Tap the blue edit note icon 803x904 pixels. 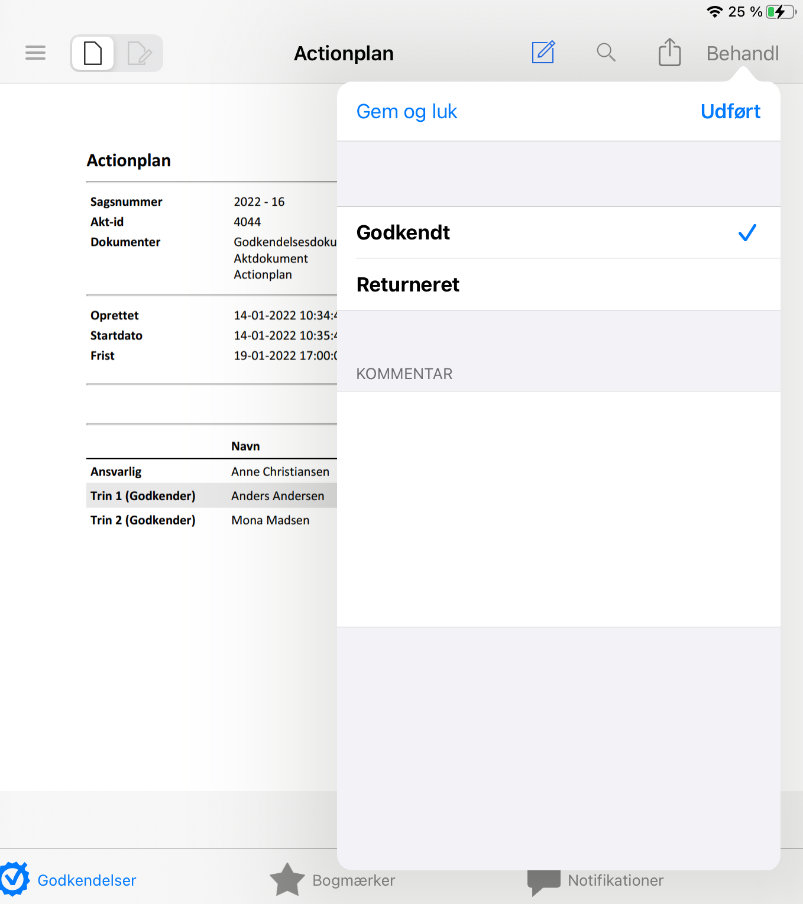543,53
